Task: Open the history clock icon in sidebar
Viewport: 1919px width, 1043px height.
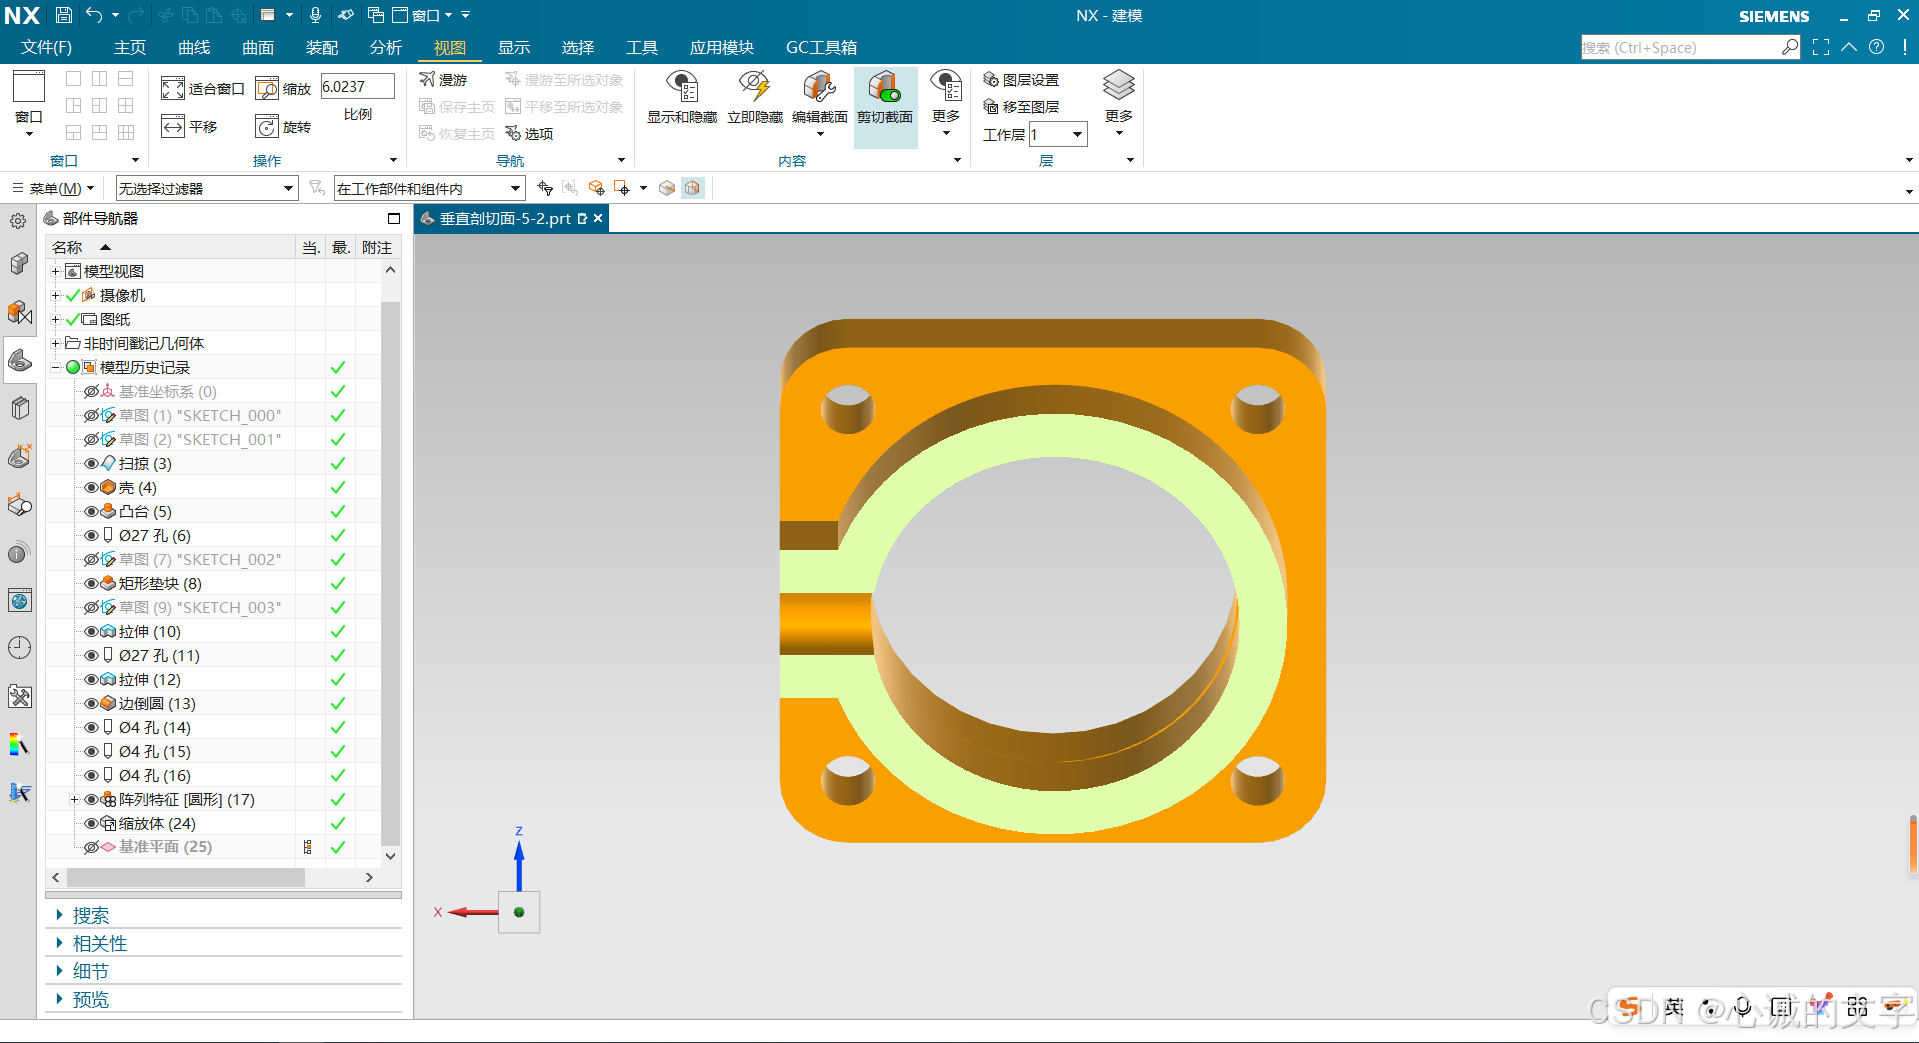Action: 20,648
